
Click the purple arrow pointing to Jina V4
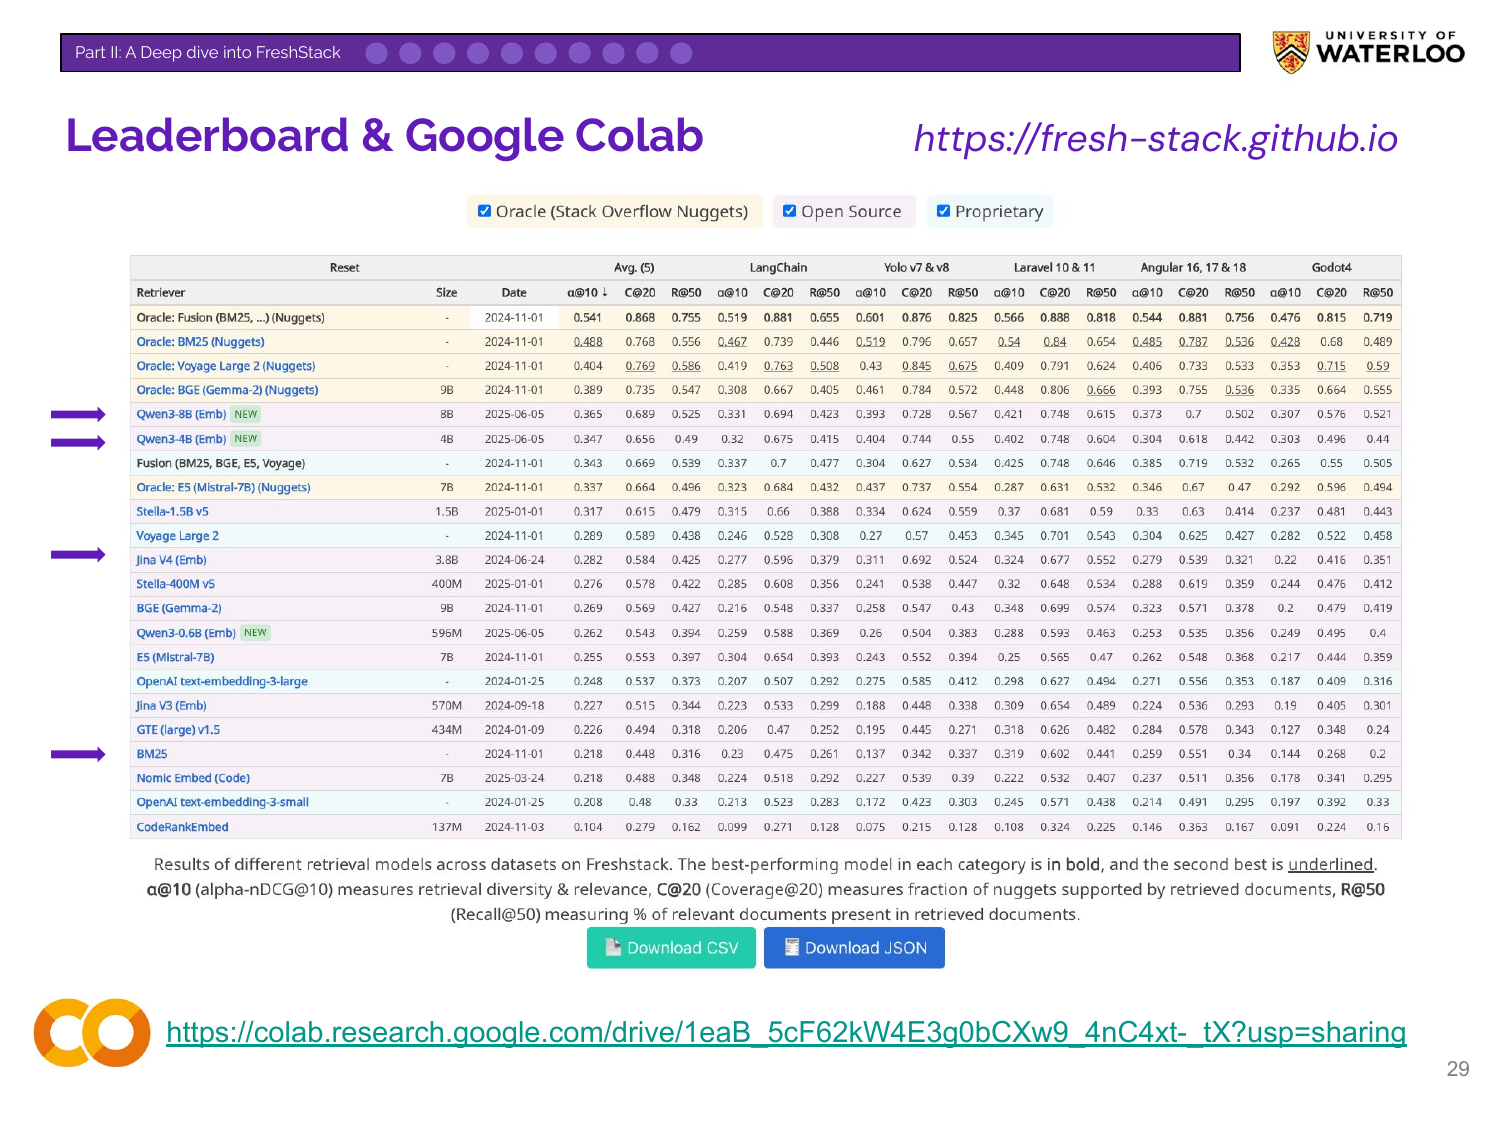click(78, 555)
